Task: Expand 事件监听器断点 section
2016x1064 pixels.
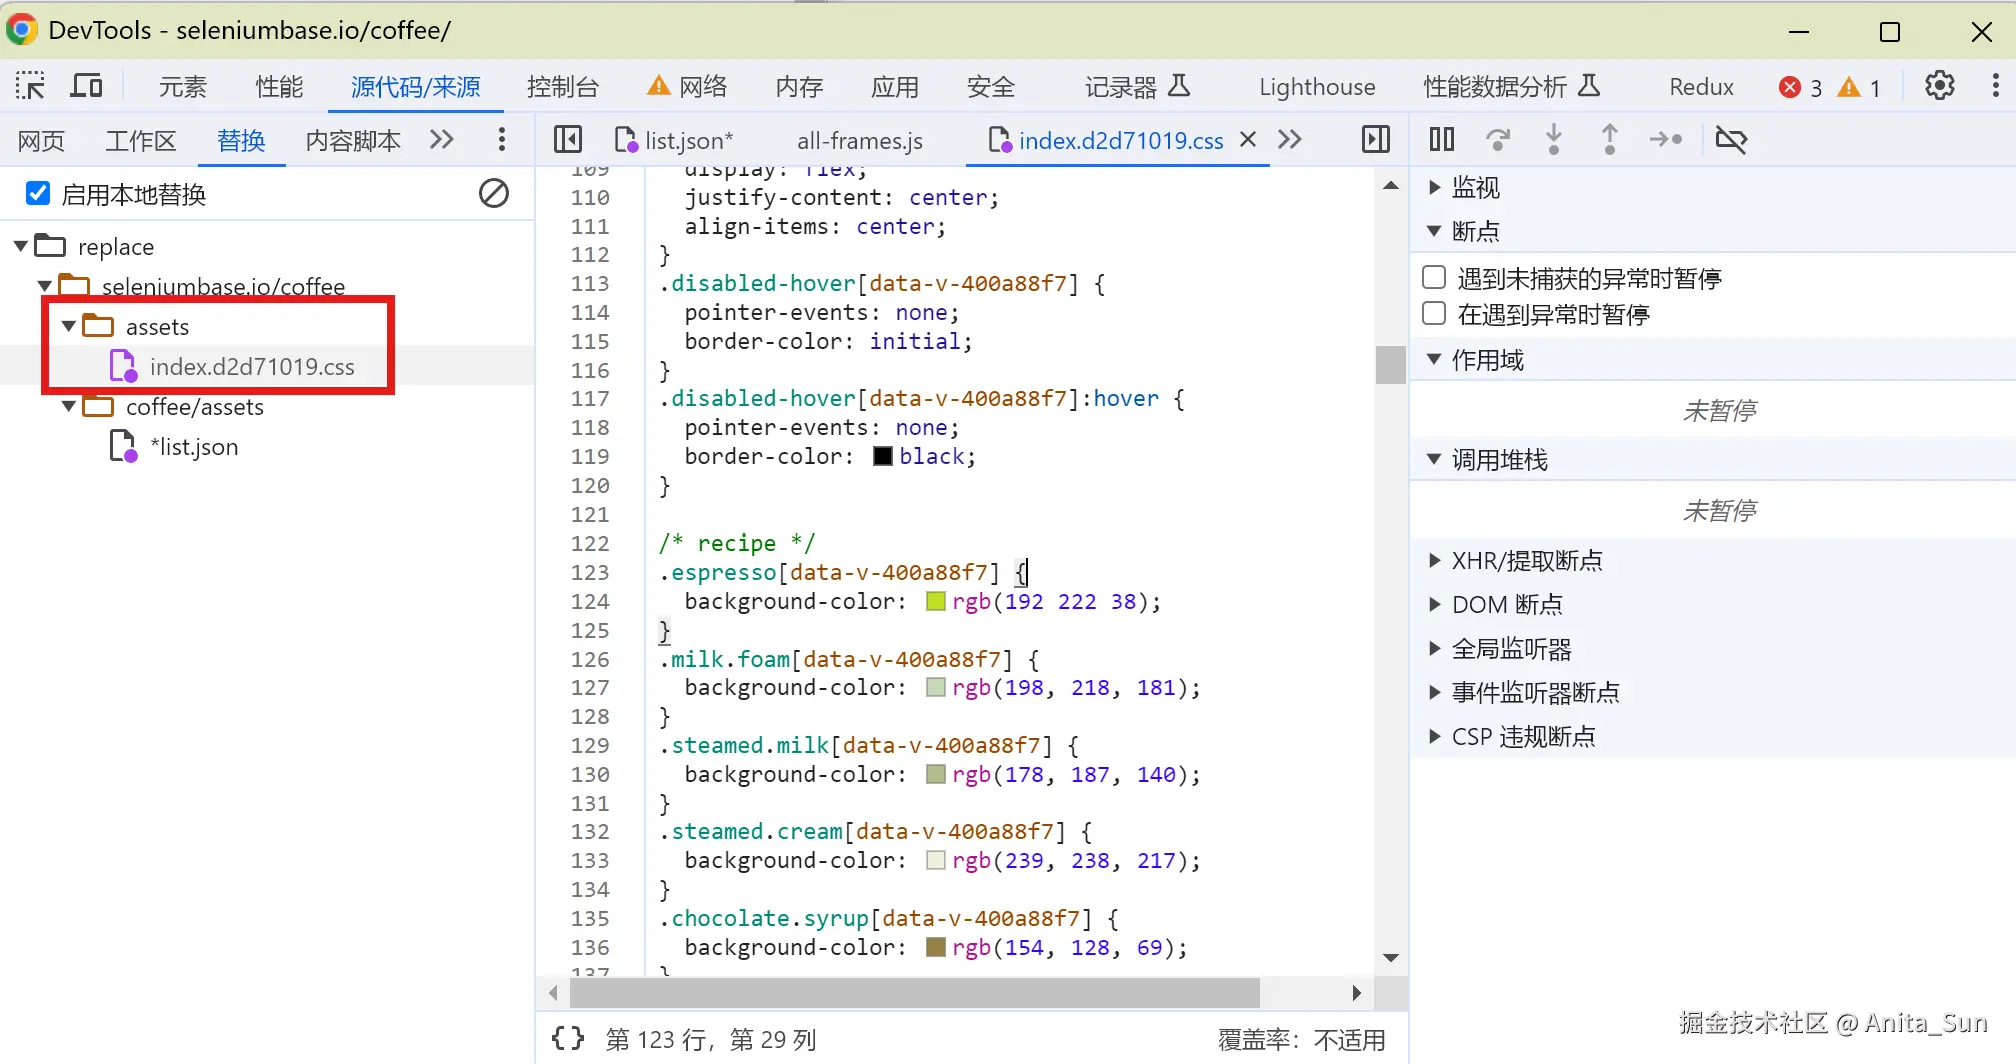Action: (x=1434, y=692)
